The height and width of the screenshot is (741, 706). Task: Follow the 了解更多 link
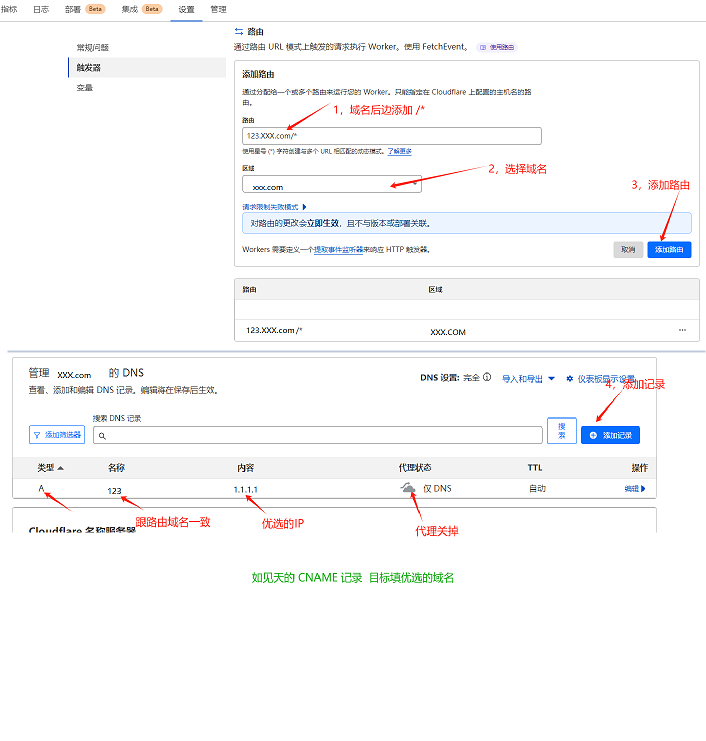(x=399, y=151)
